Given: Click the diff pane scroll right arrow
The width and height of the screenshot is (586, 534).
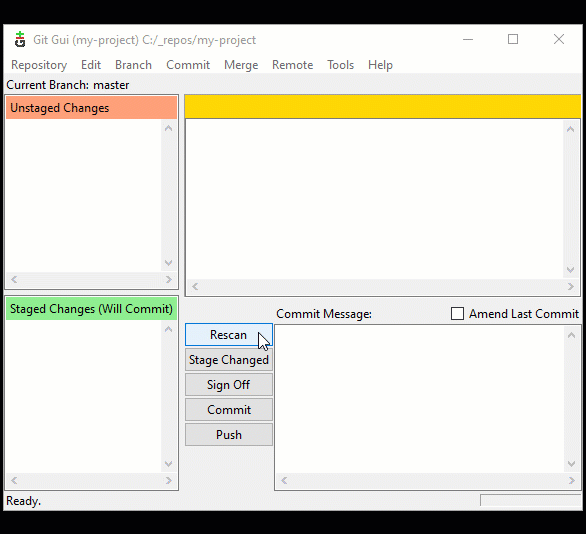Looking at the screenshot, I should [x=571, y=287].
